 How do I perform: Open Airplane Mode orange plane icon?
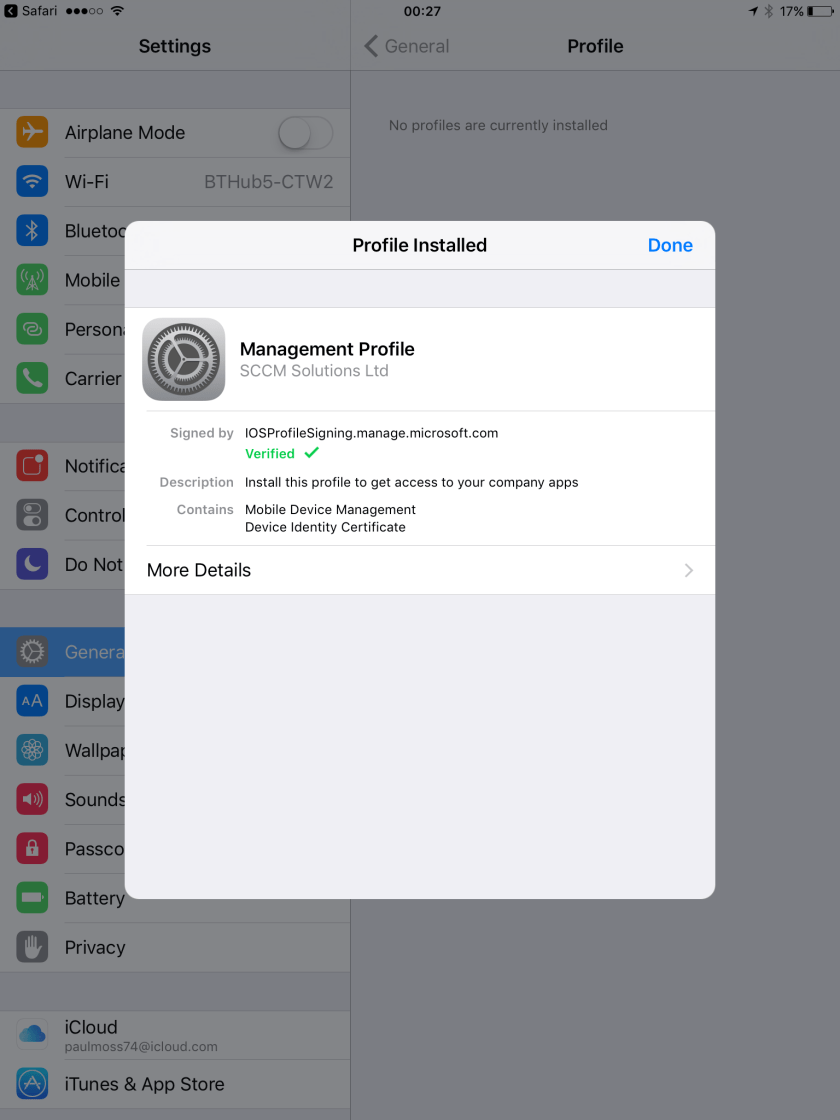[x=32, y=132]
